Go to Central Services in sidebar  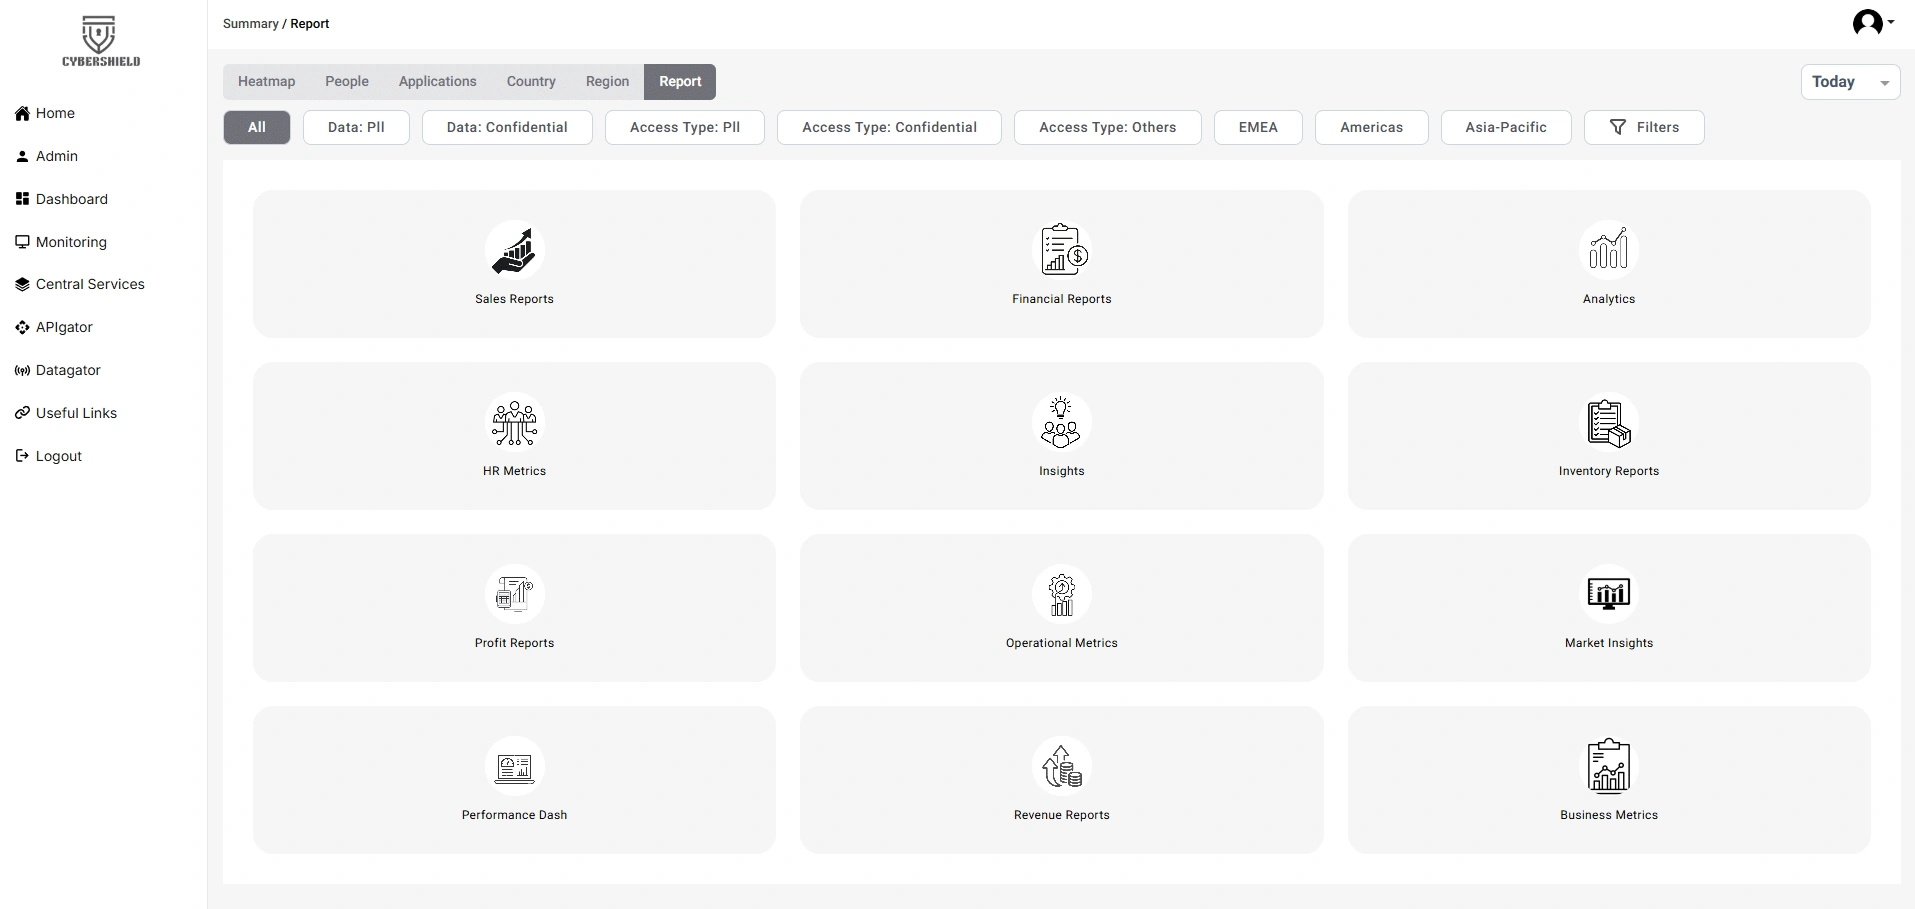tap(90, 284)
